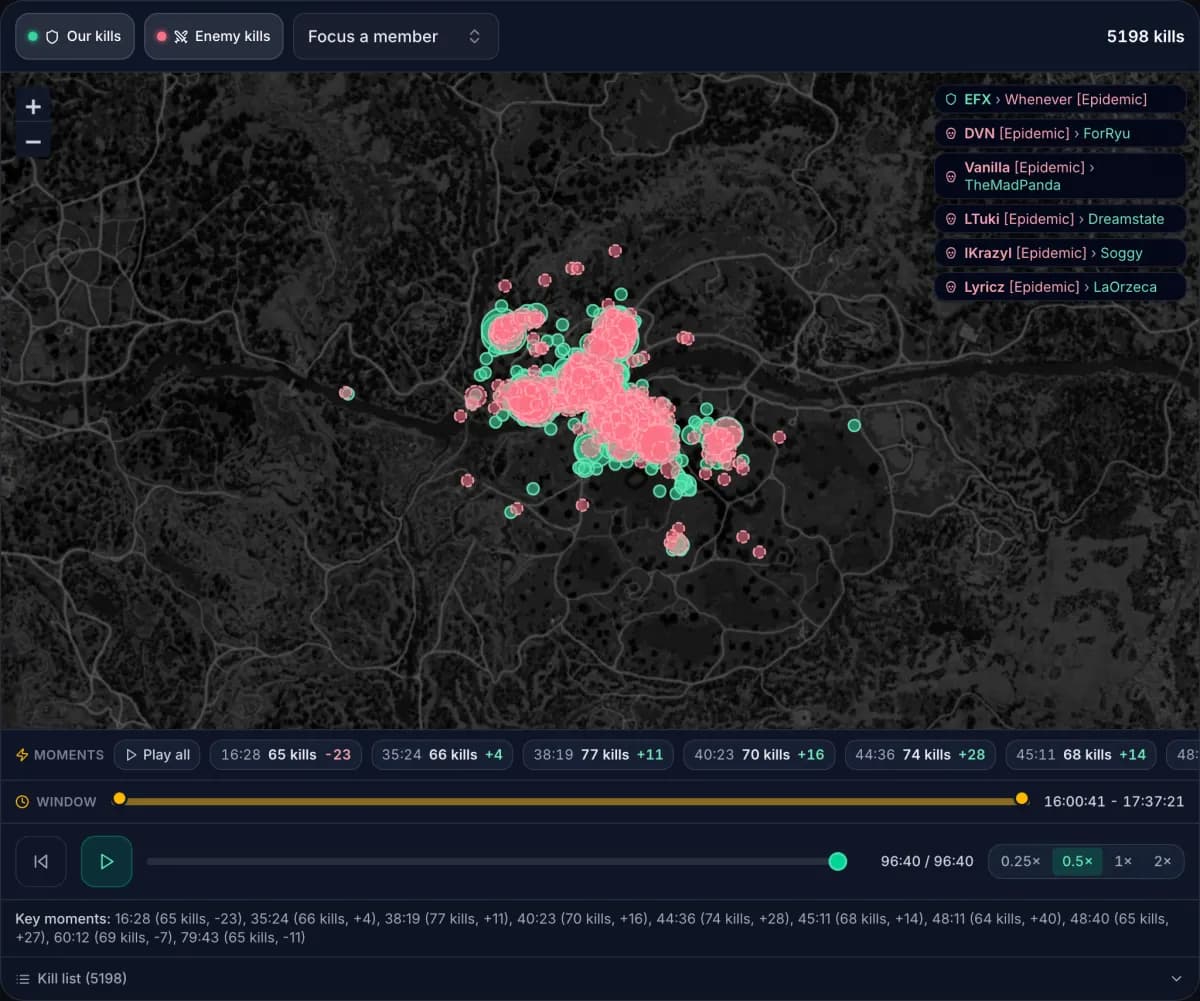Click the shield icon beside EFX
The width and height of the screenshot is (1200, 1001).
(x=951, y=99)
